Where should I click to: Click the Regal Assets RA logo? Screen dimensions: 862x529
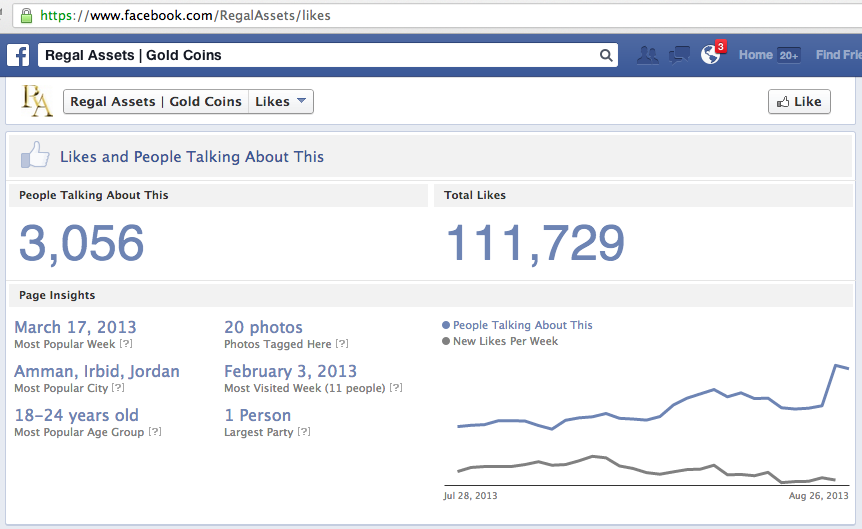click(37, 101)
